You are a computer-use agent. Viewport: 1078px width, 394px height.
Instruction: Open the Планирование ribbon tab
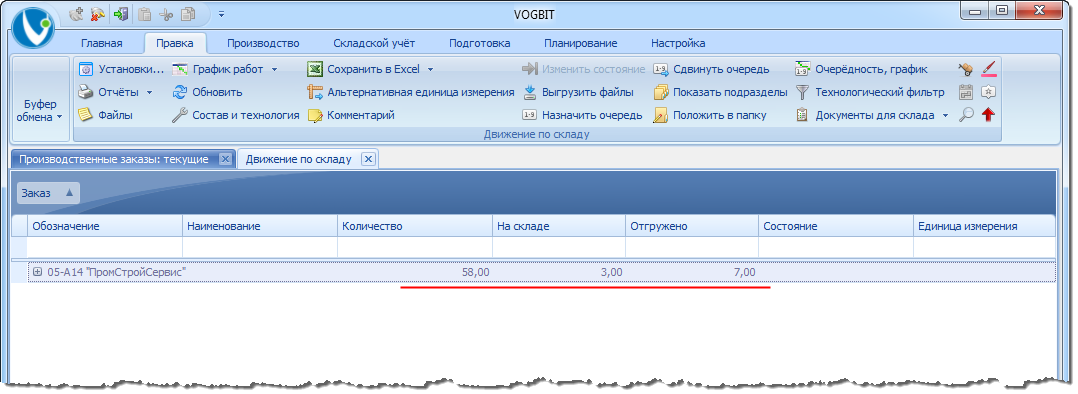tap(581, 43)
